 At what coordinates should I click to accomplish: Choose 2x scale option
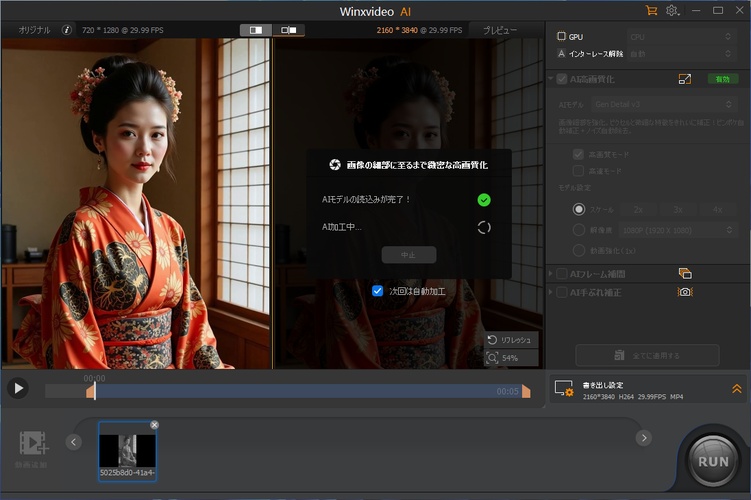tap(638, 209)
